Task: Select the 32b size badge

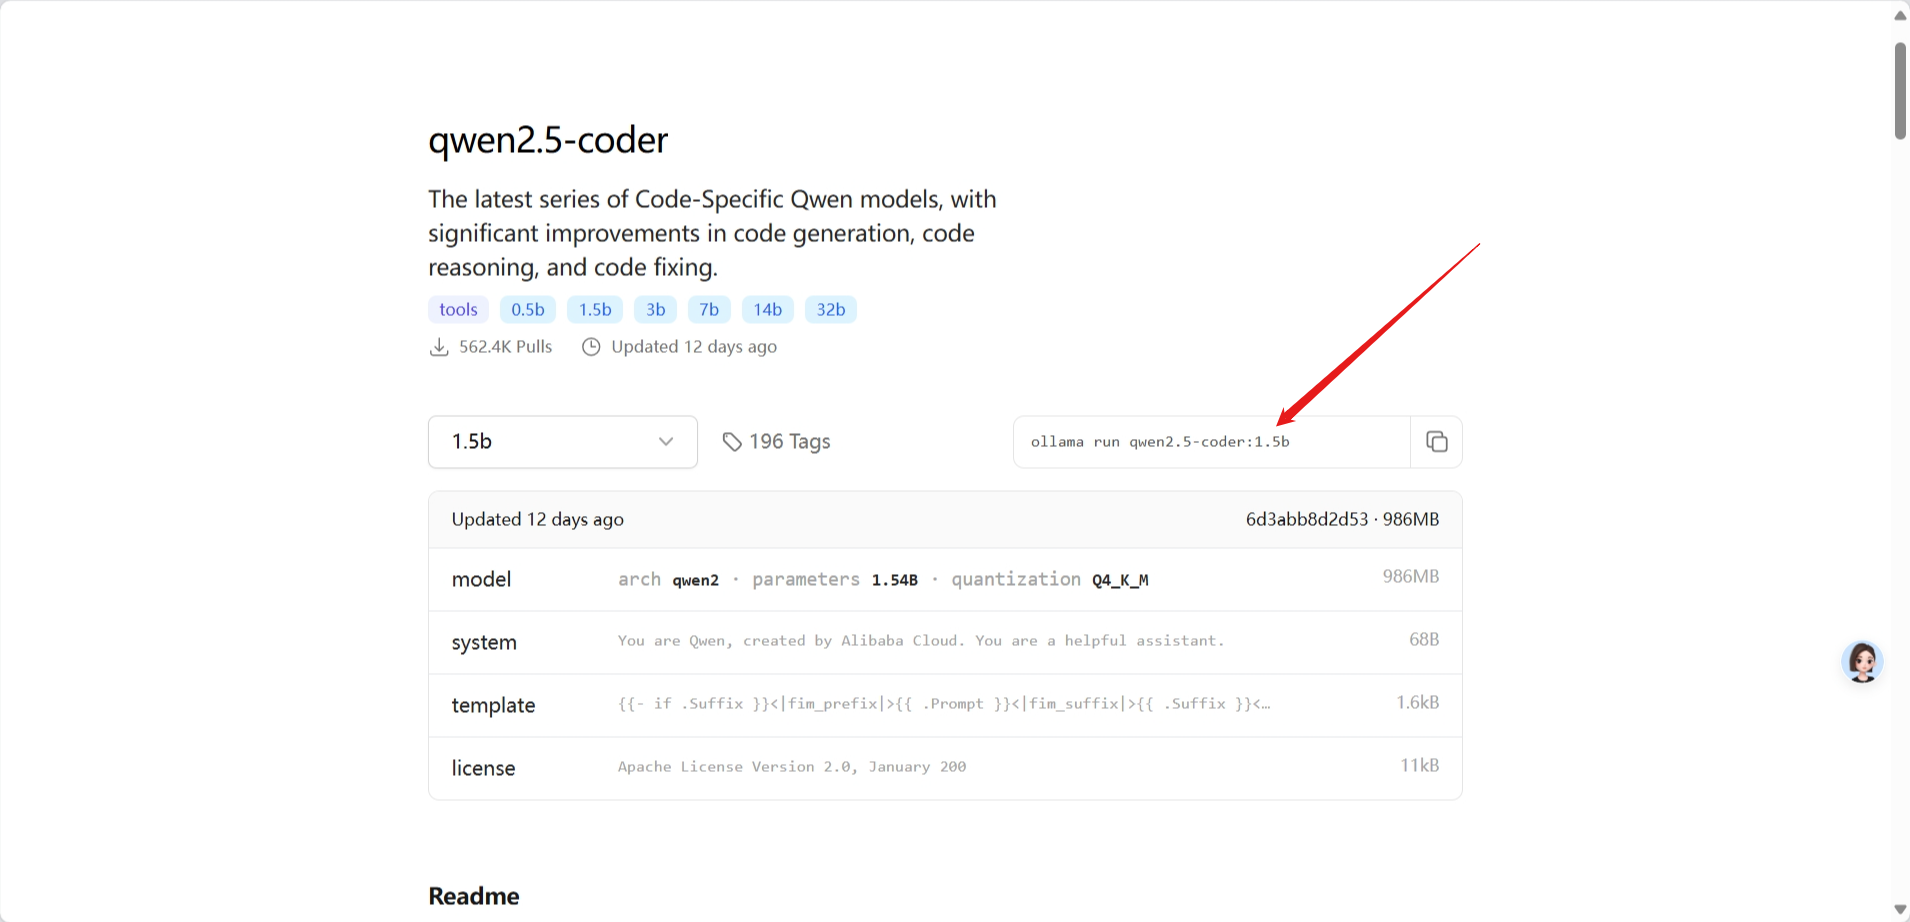Action: coord(831,310)
